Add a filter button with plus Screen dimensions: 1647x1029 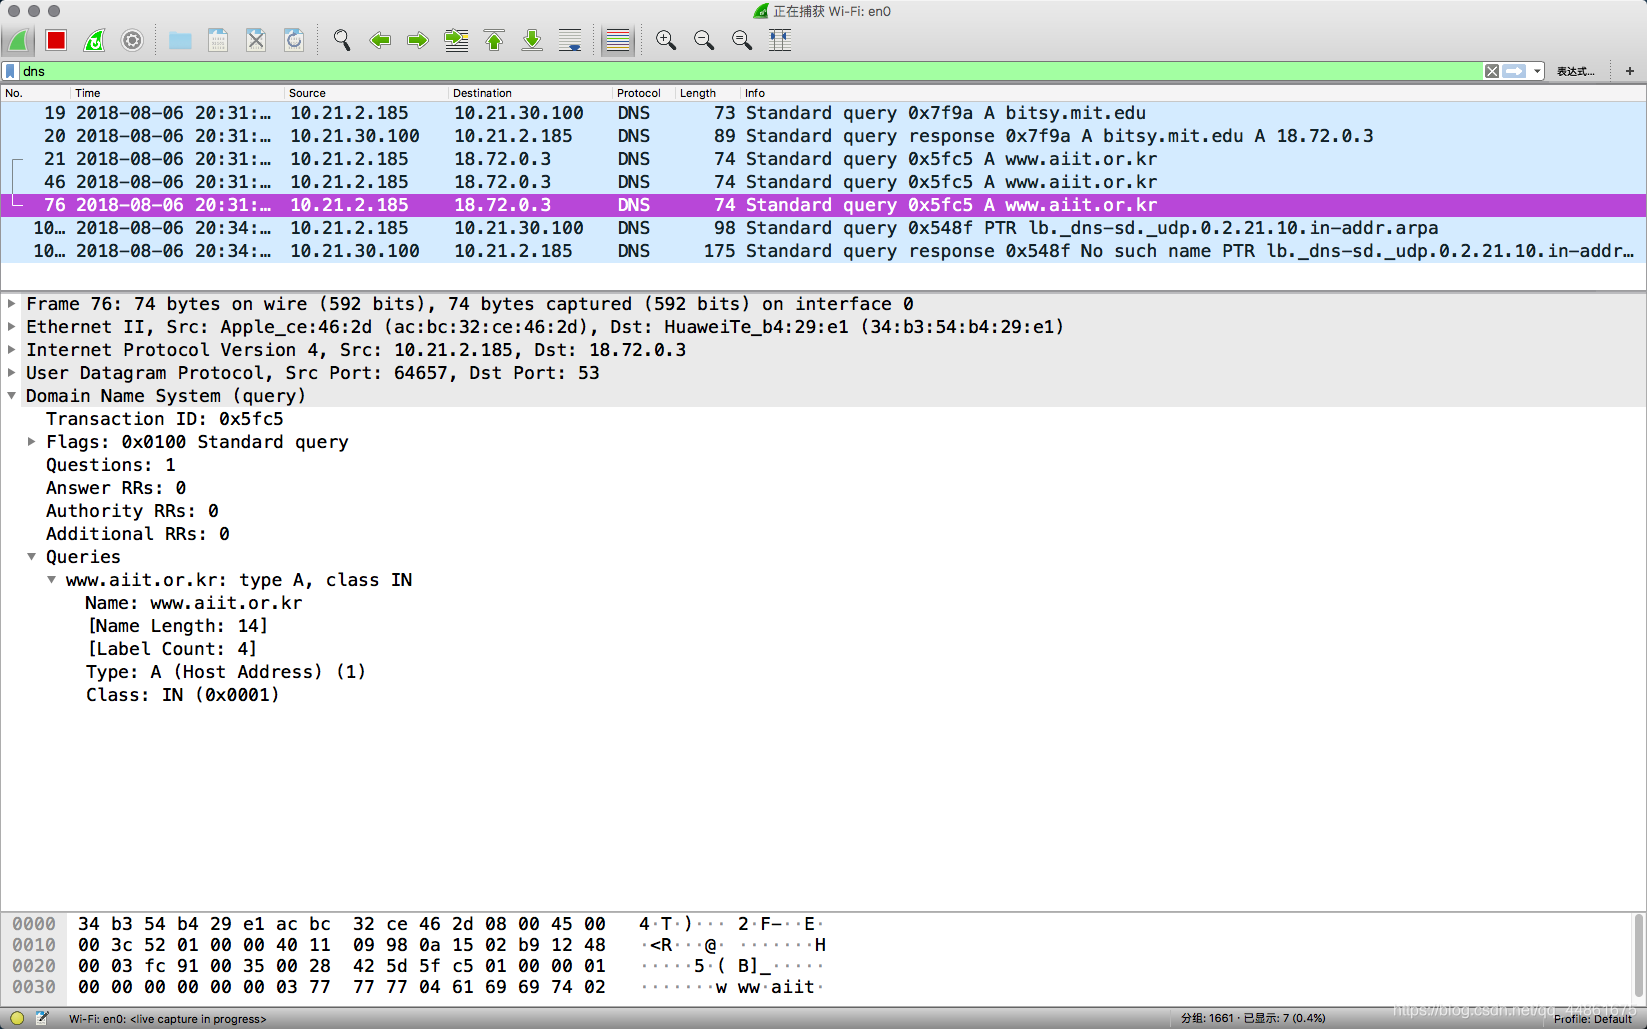point(1630,71)
